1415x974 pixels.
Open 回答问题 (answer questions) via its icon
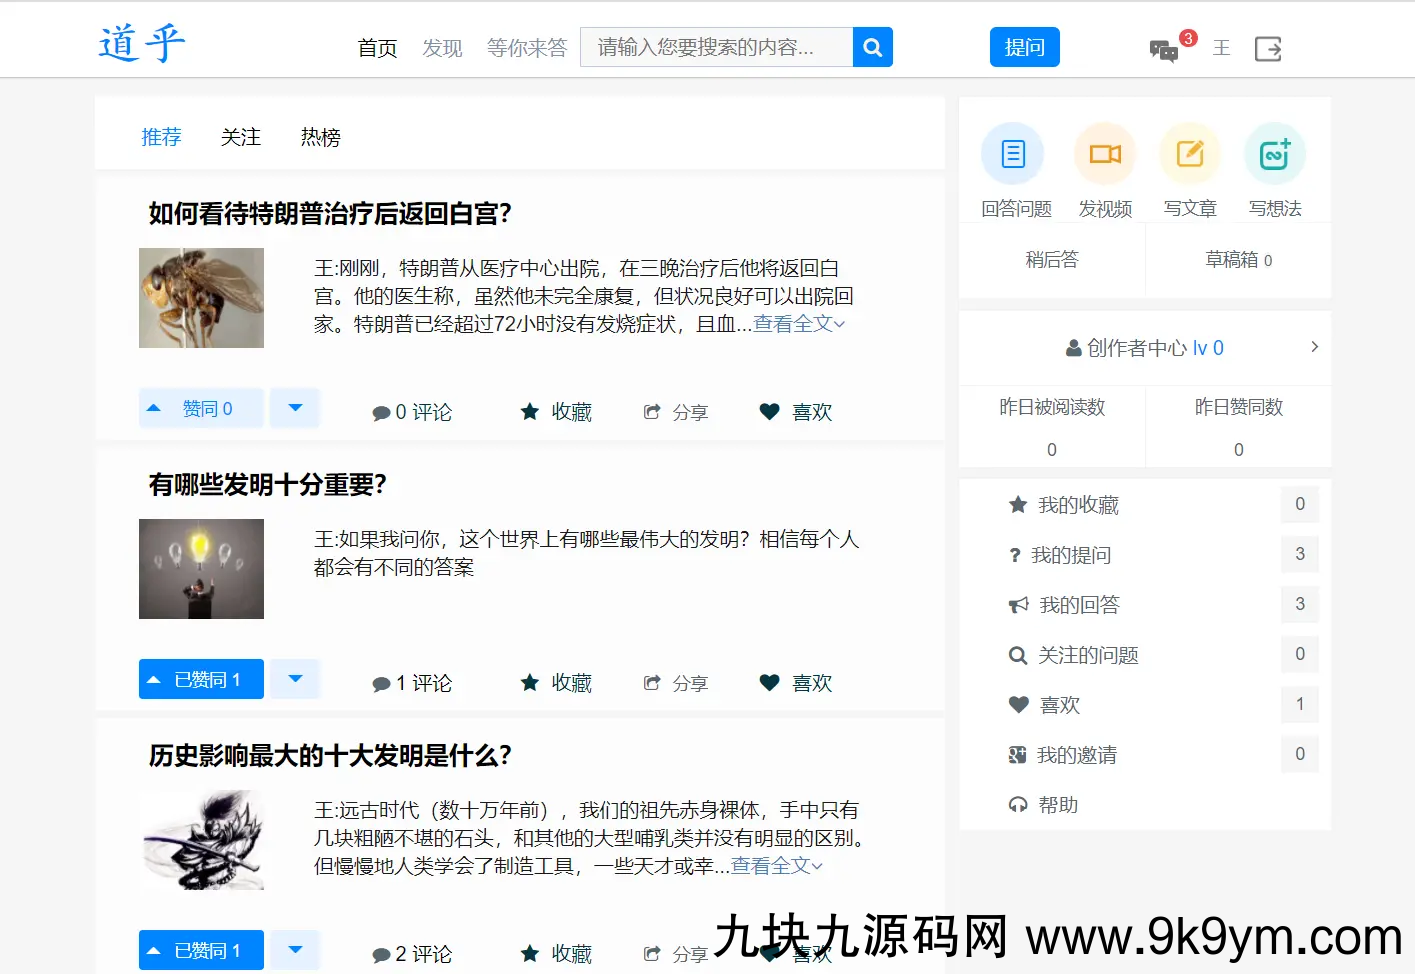click(1012, 153)
